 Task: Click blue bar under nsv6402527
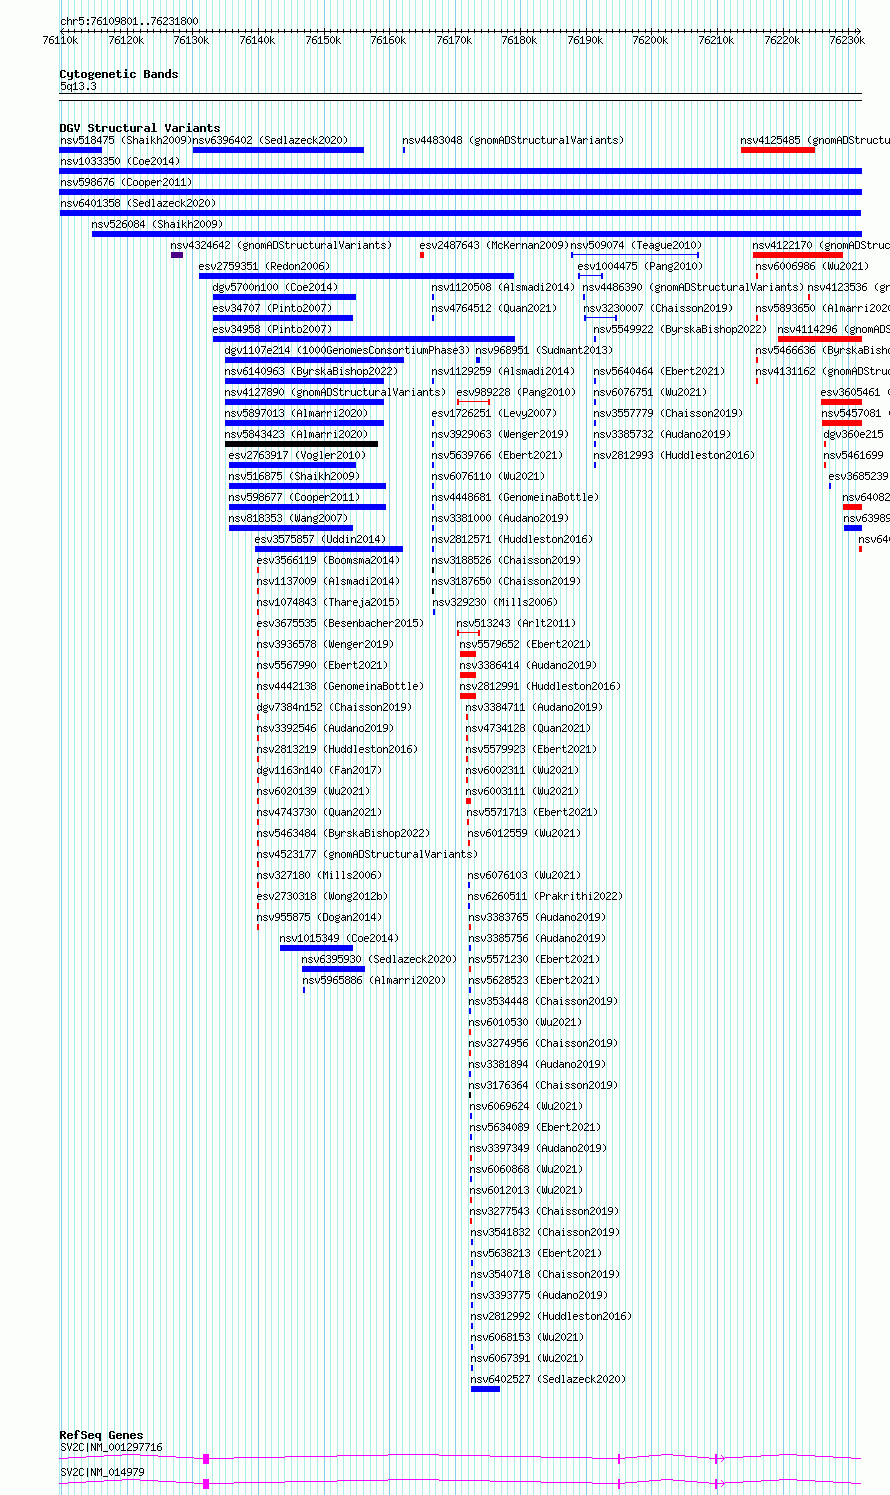click(485, 1389)
